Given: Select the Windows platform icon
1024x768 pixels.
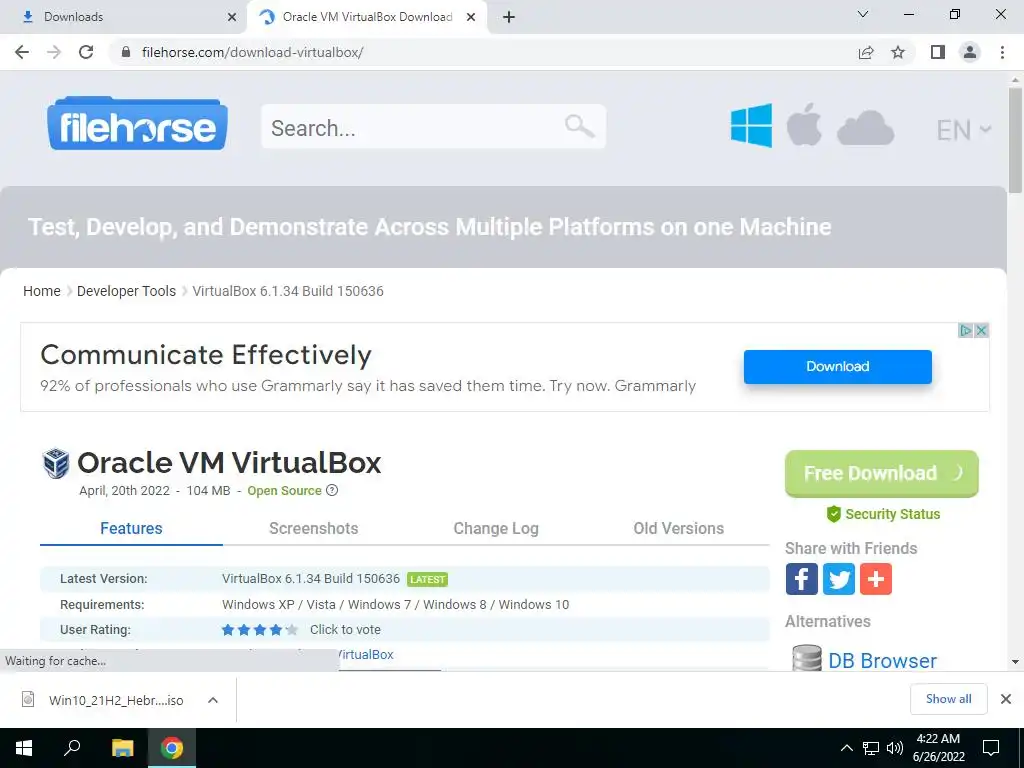Looking at the screenshot, I should click(751, 125).
